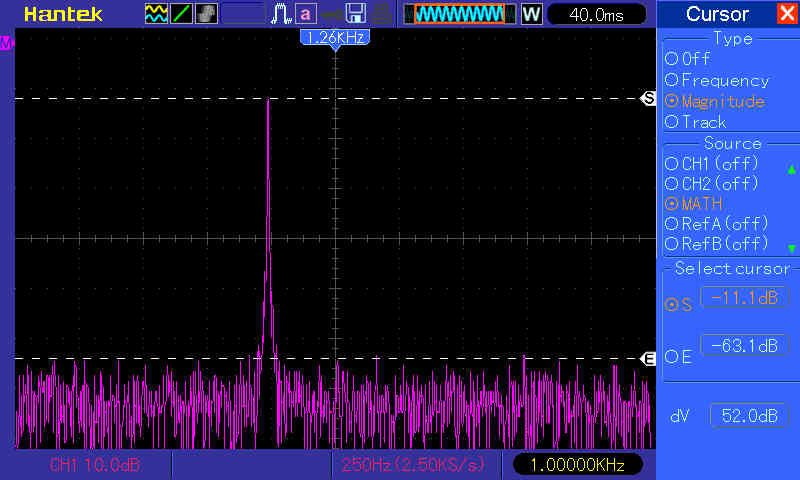Screen dimensions: 800x480
Task: Click the floppy disk save icon
Action: pos(355,14)
